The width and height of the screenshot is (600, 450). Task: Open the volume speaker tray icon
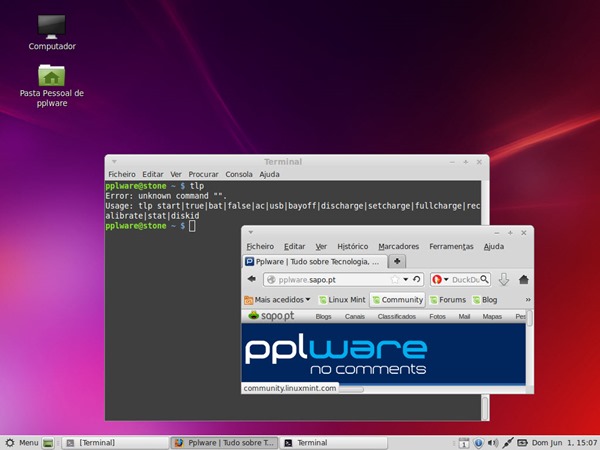pos(493,443)
